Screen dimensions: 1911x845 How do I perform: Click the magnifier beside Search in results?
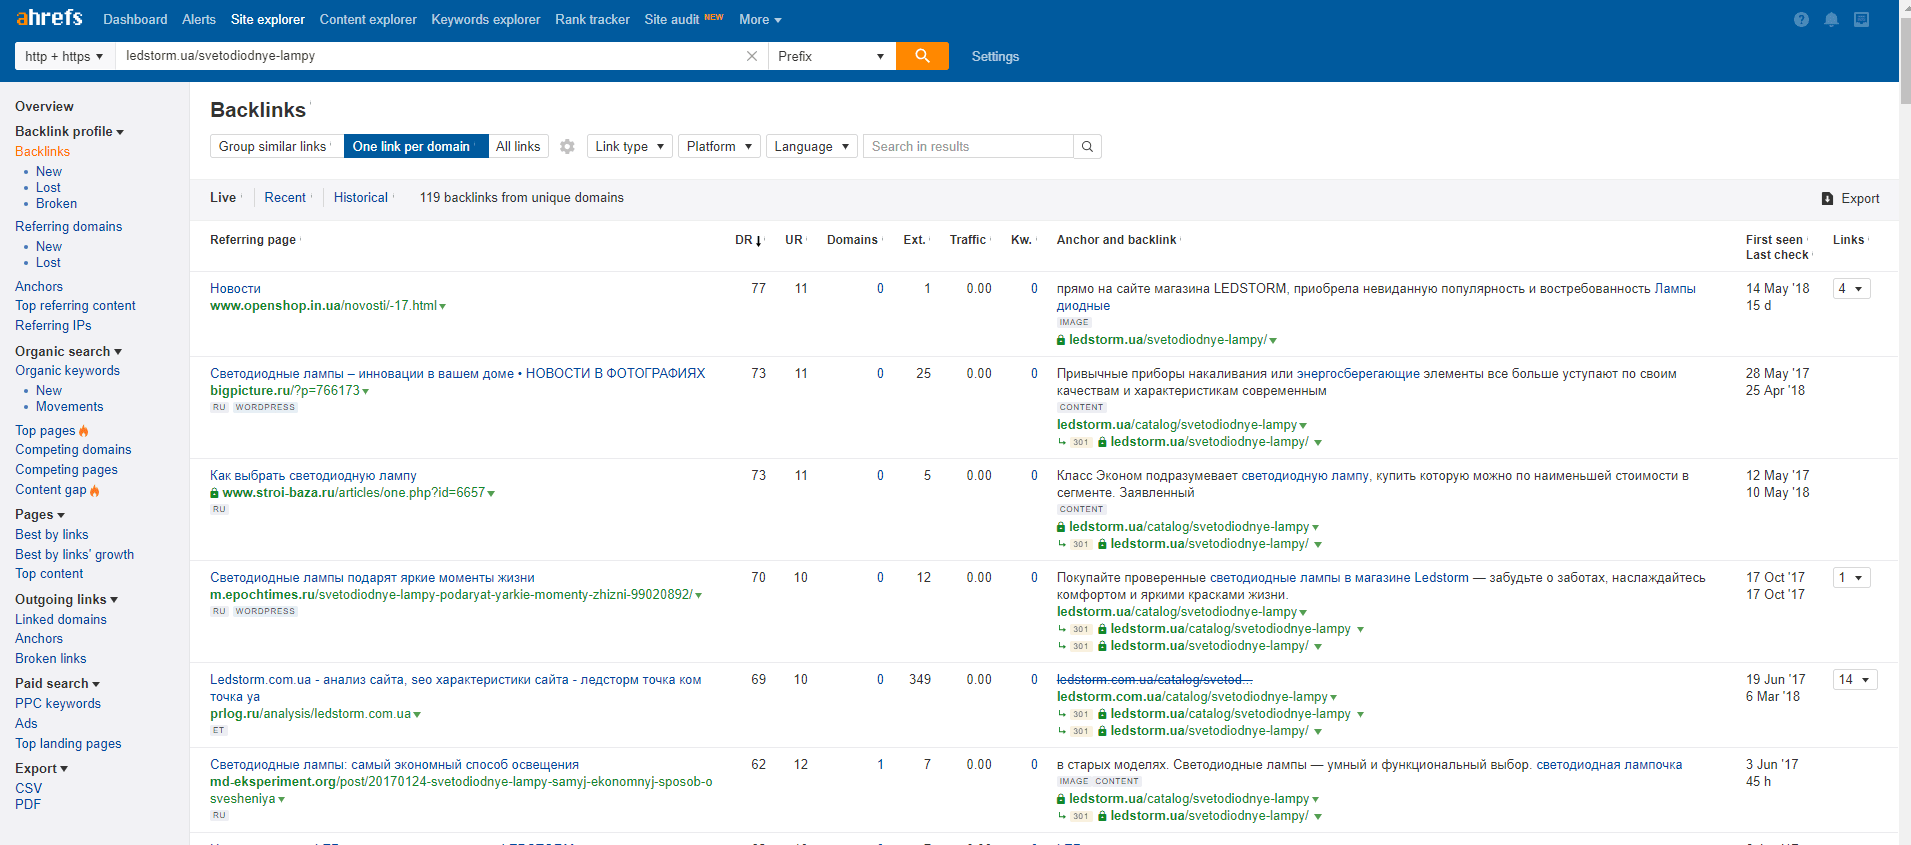click(x=1087, y=147)
